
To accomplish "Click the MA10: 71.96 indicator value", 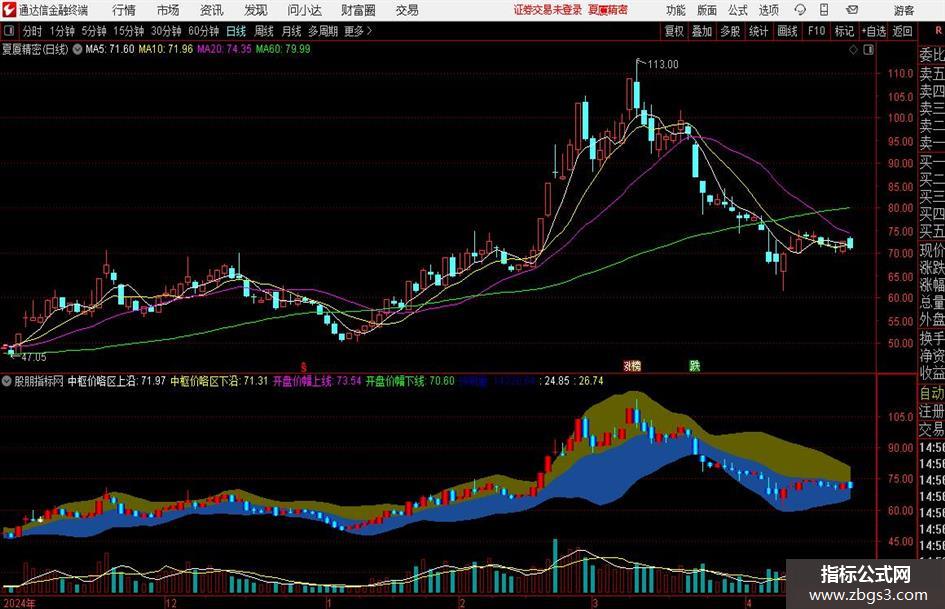I will click(x=165, y=49).
